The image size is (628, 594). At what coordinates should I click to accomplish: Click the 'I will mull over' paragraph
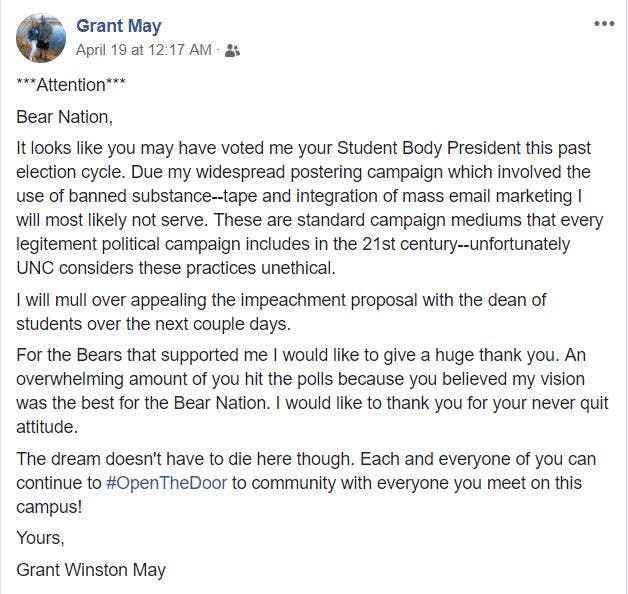coord(280,313)
